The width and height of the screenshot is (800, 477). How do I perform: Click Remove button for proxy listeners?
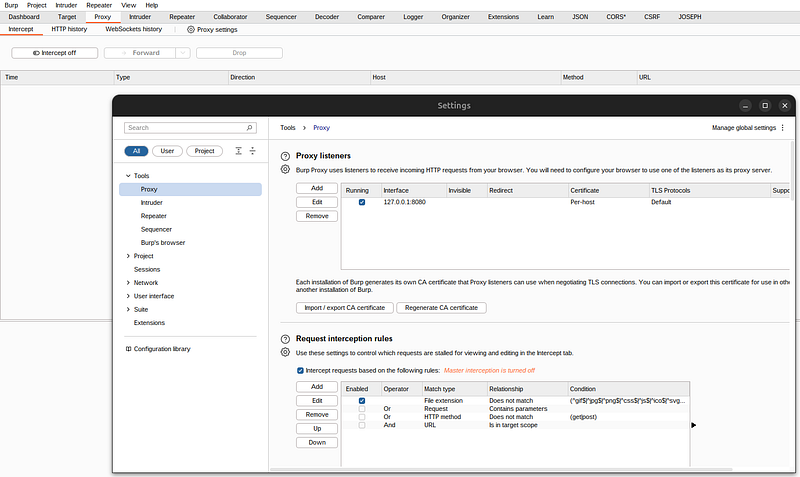pos(317,216)
